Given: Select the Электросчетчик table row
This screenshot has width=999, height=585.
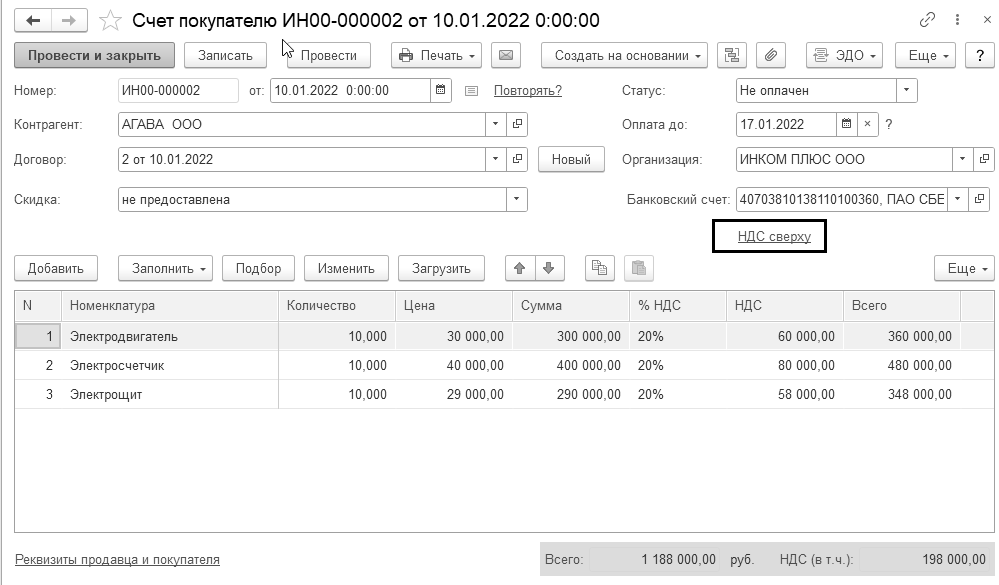Looking at the screenshot, I should click(x=117, y=366).
